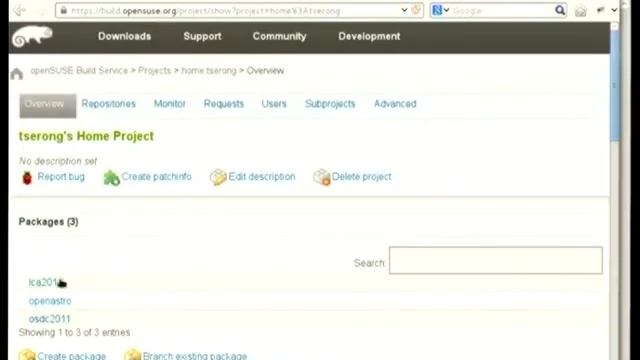Click the Report bug link
640x360 pixels.
point(61,177)
